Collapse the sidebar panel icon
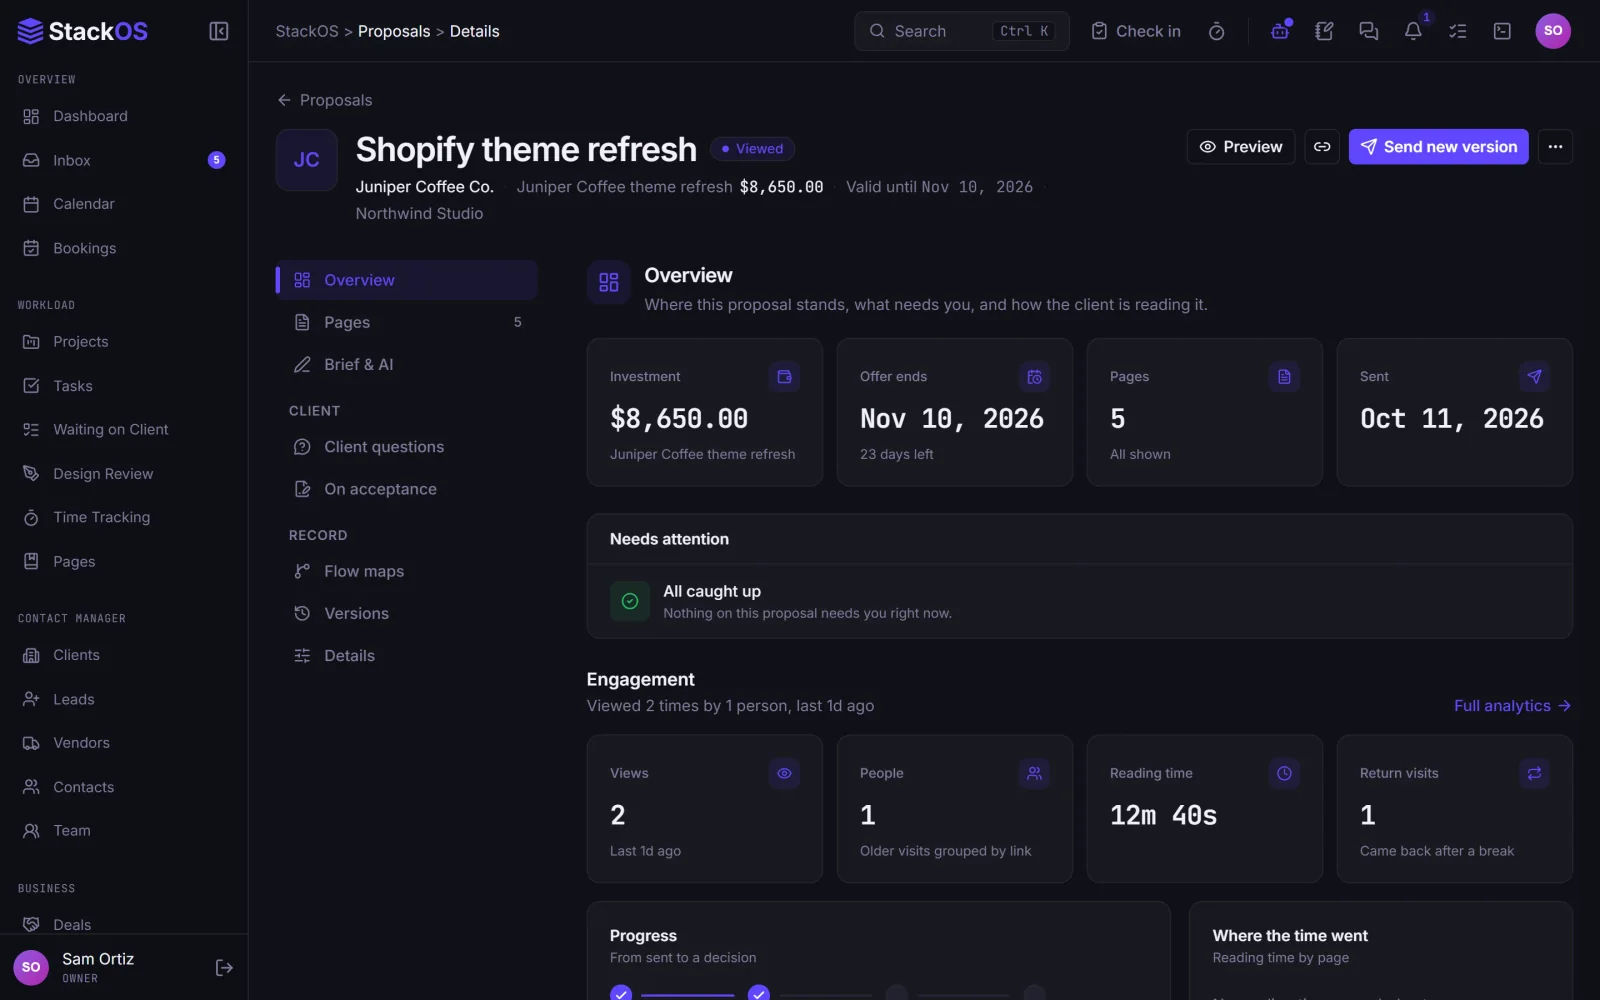Image resolution: width=1600 pixels, height=1000 pixels. (x=218, y=31)
